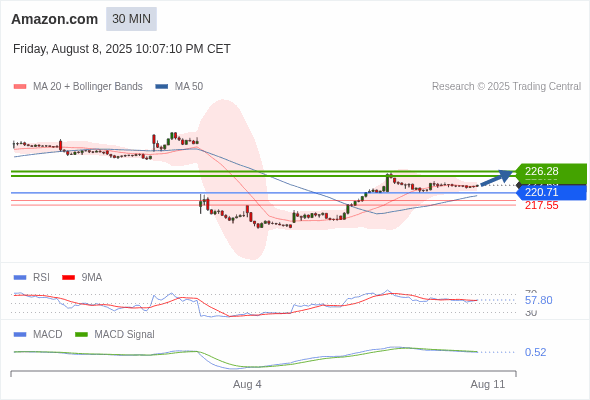The image size is (590, 400).
Task: Click the RSI legend blue swatch
Action: [20, 278]
